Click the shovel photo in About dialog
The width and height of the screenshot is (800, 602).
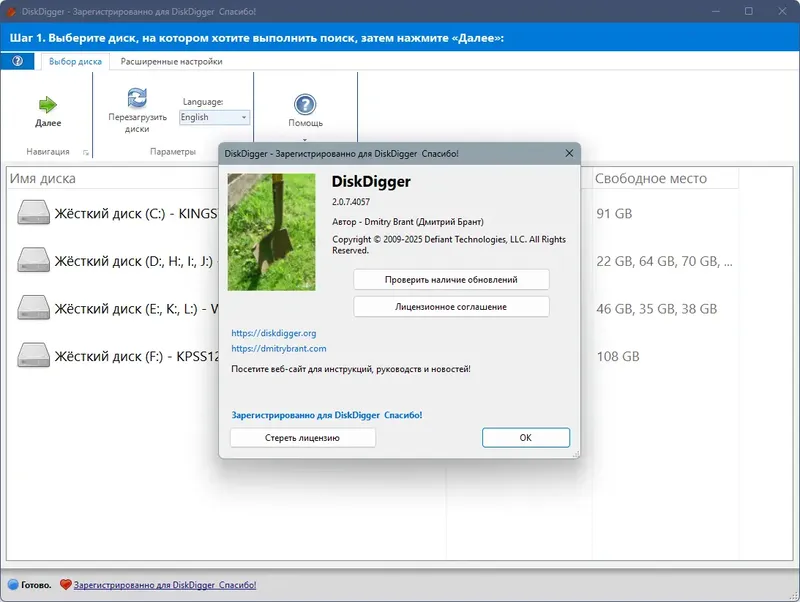click(x=271, y=232)
